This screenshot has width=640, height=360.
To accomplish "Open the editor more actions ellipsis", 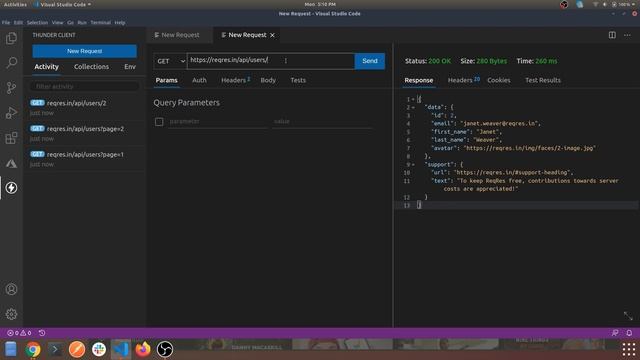I will [x=627, y=35].
